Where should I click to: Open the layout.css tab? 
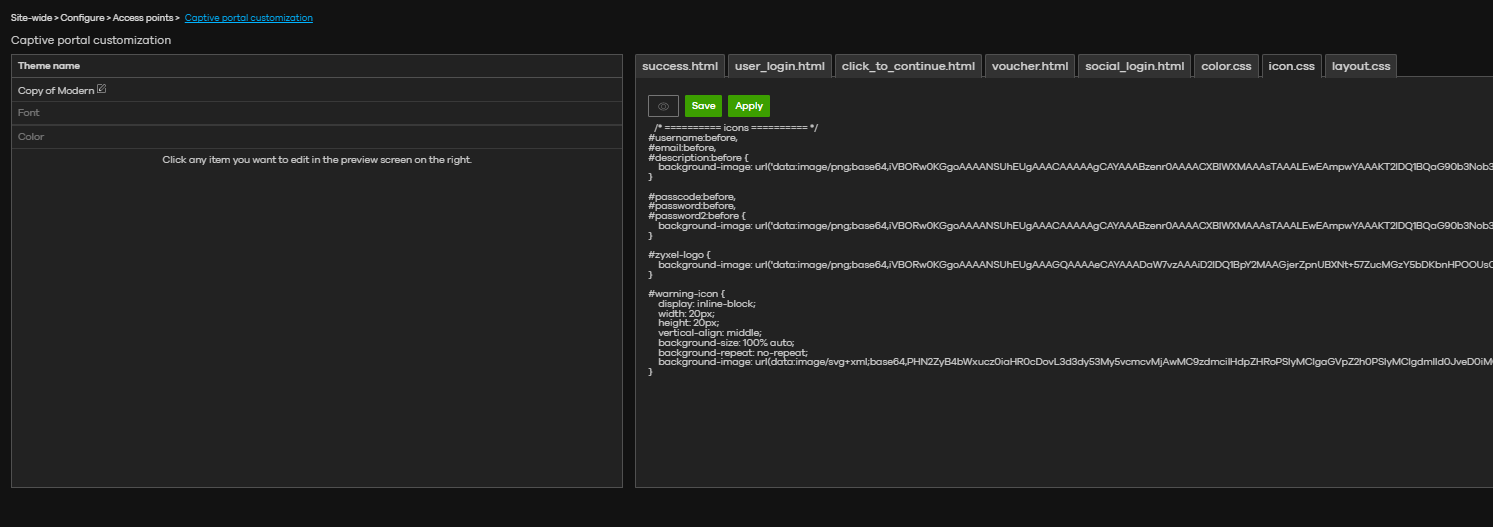(1360, 67)
